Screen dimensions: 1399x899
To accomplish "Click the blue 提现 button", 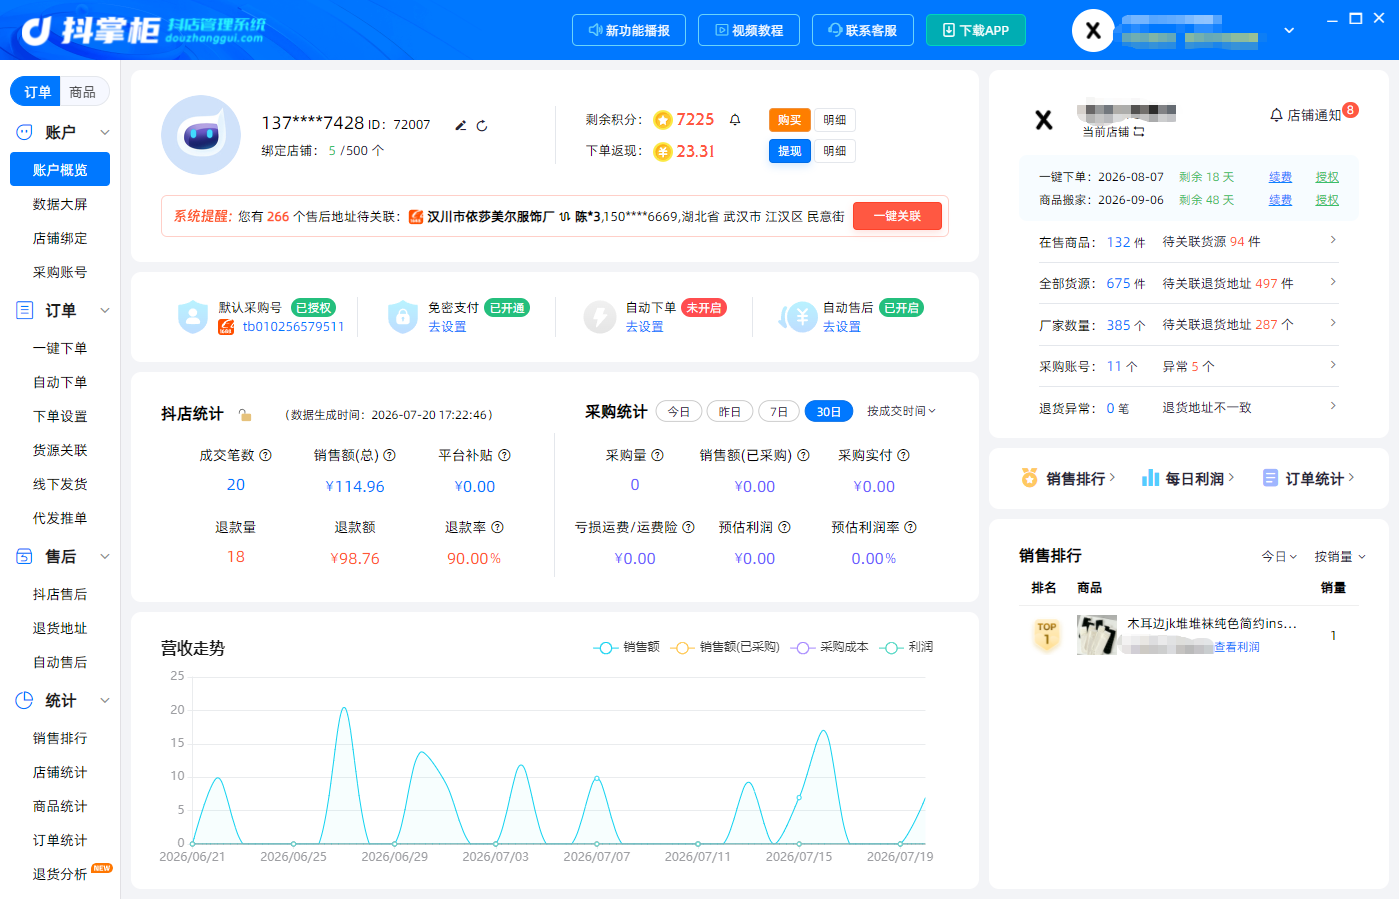I will [x=790, y=151].
